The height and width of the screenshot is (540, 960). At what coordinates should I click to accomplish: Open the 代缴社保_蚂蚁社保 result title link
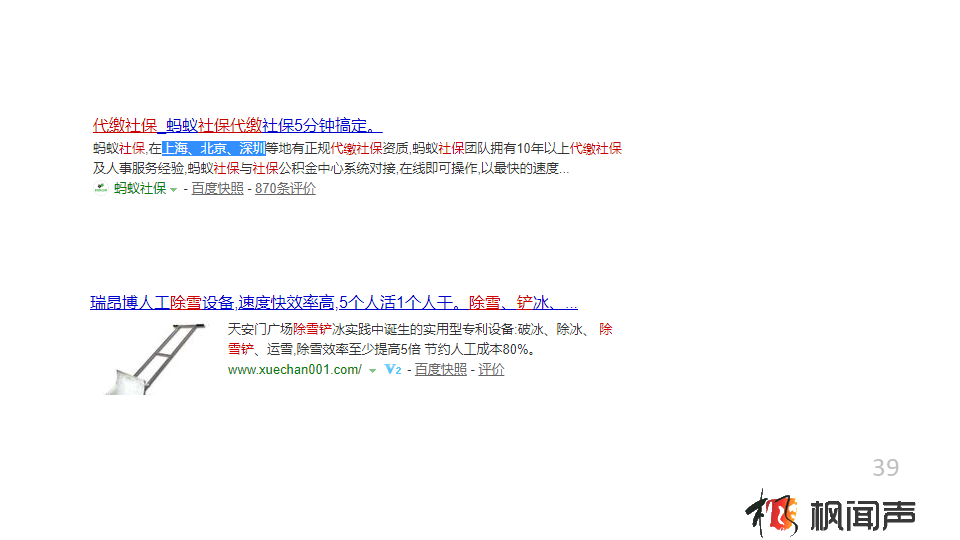pyautogui.click(x=238, y=126)
